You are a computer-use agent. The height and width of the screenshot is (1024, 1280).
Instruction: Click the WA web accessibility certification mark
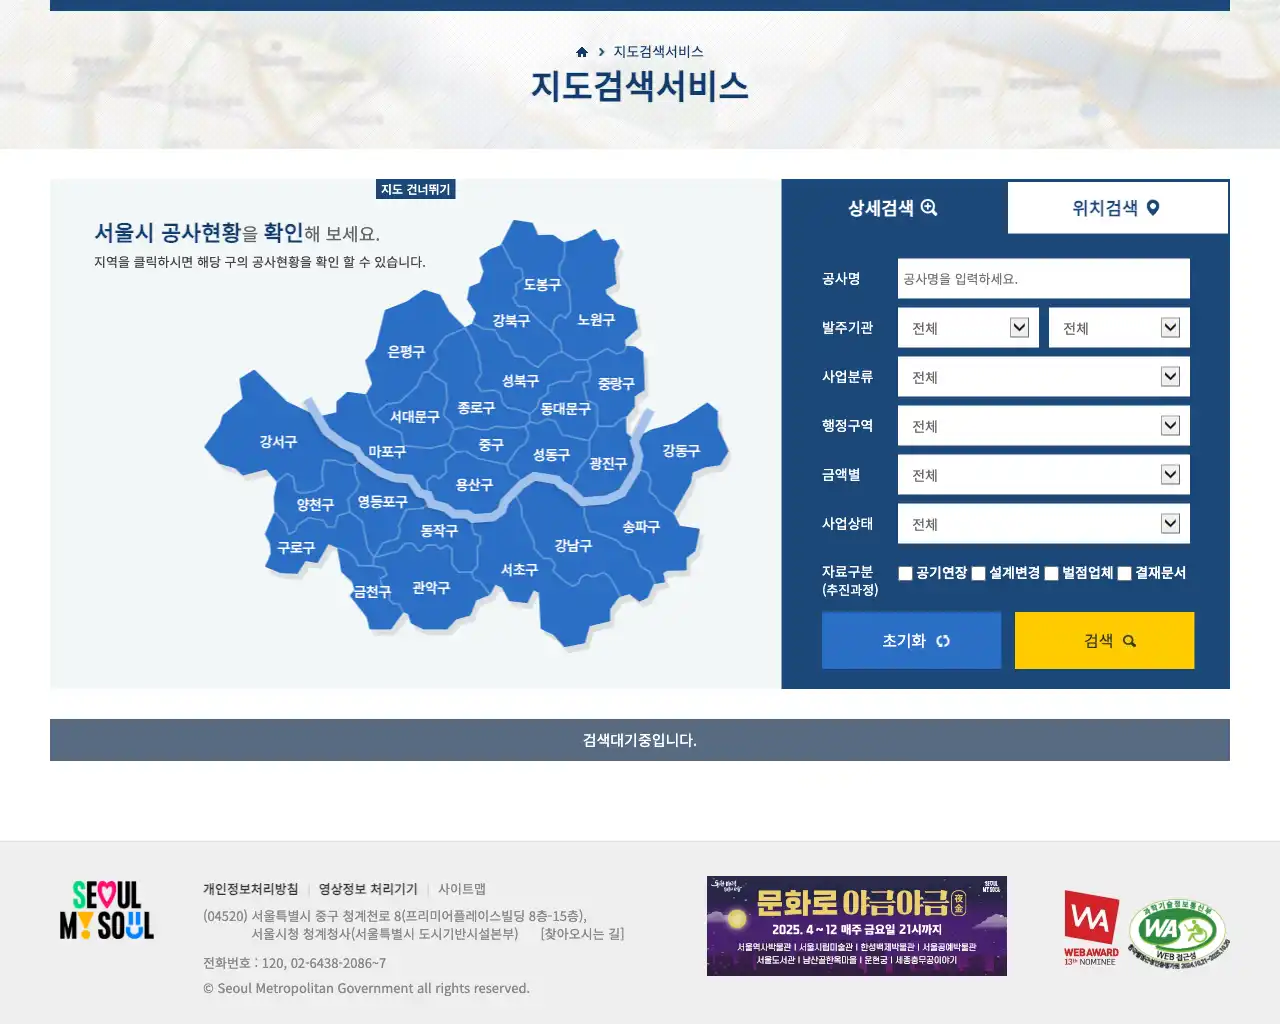pyautogui.click(x=1178, y=934)
